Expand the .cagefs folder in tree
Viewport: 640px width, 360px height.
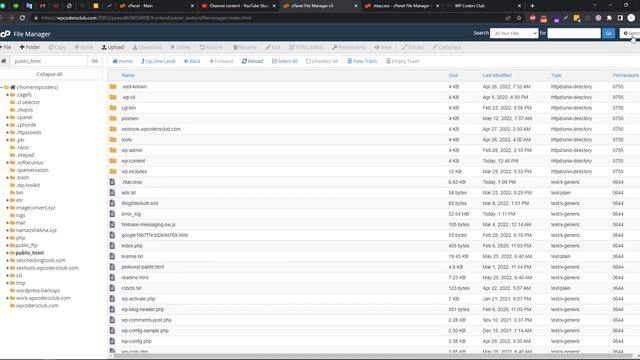click(7, 95)
